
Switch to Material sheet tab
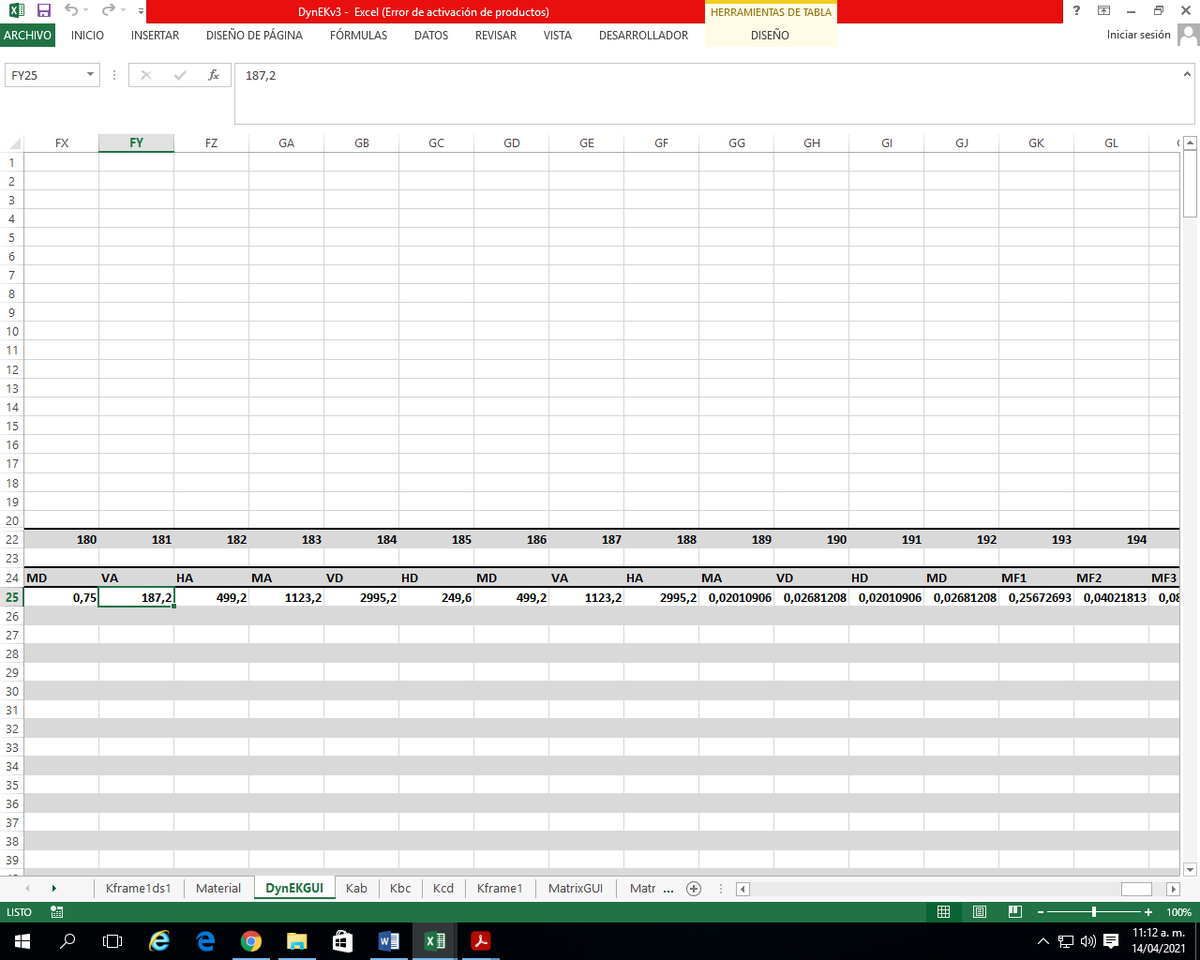pyautogui.click(x=218, y=888)
